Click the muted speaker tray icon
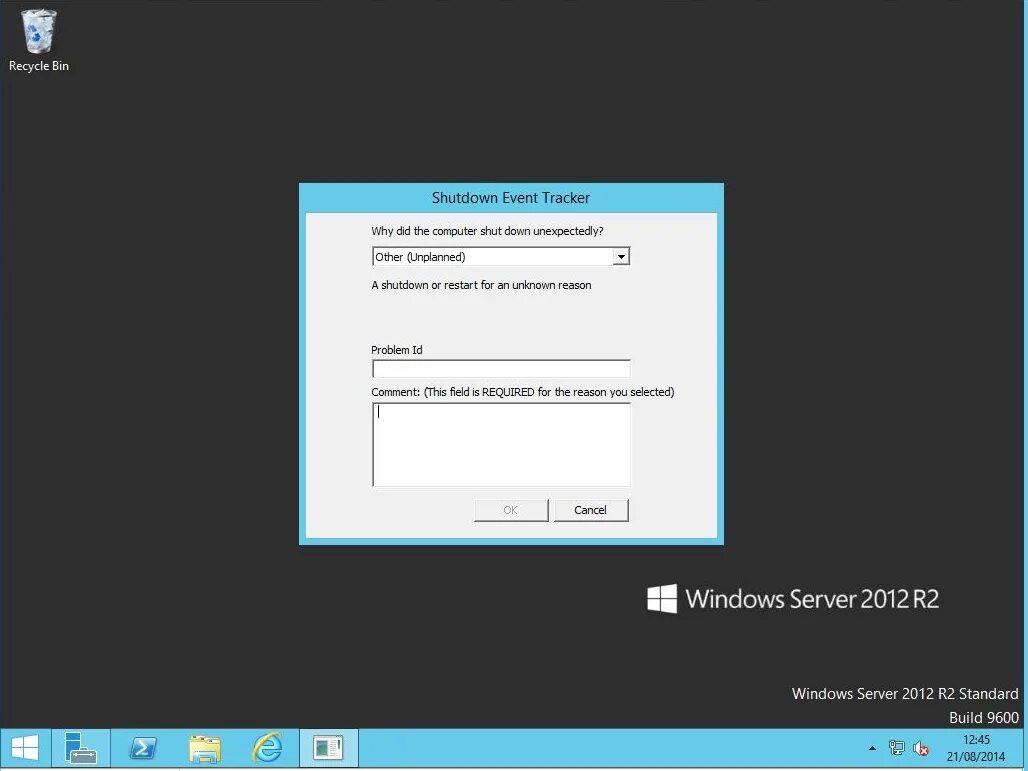This screenshot has width=1028, height=771. tap(921, 748)
